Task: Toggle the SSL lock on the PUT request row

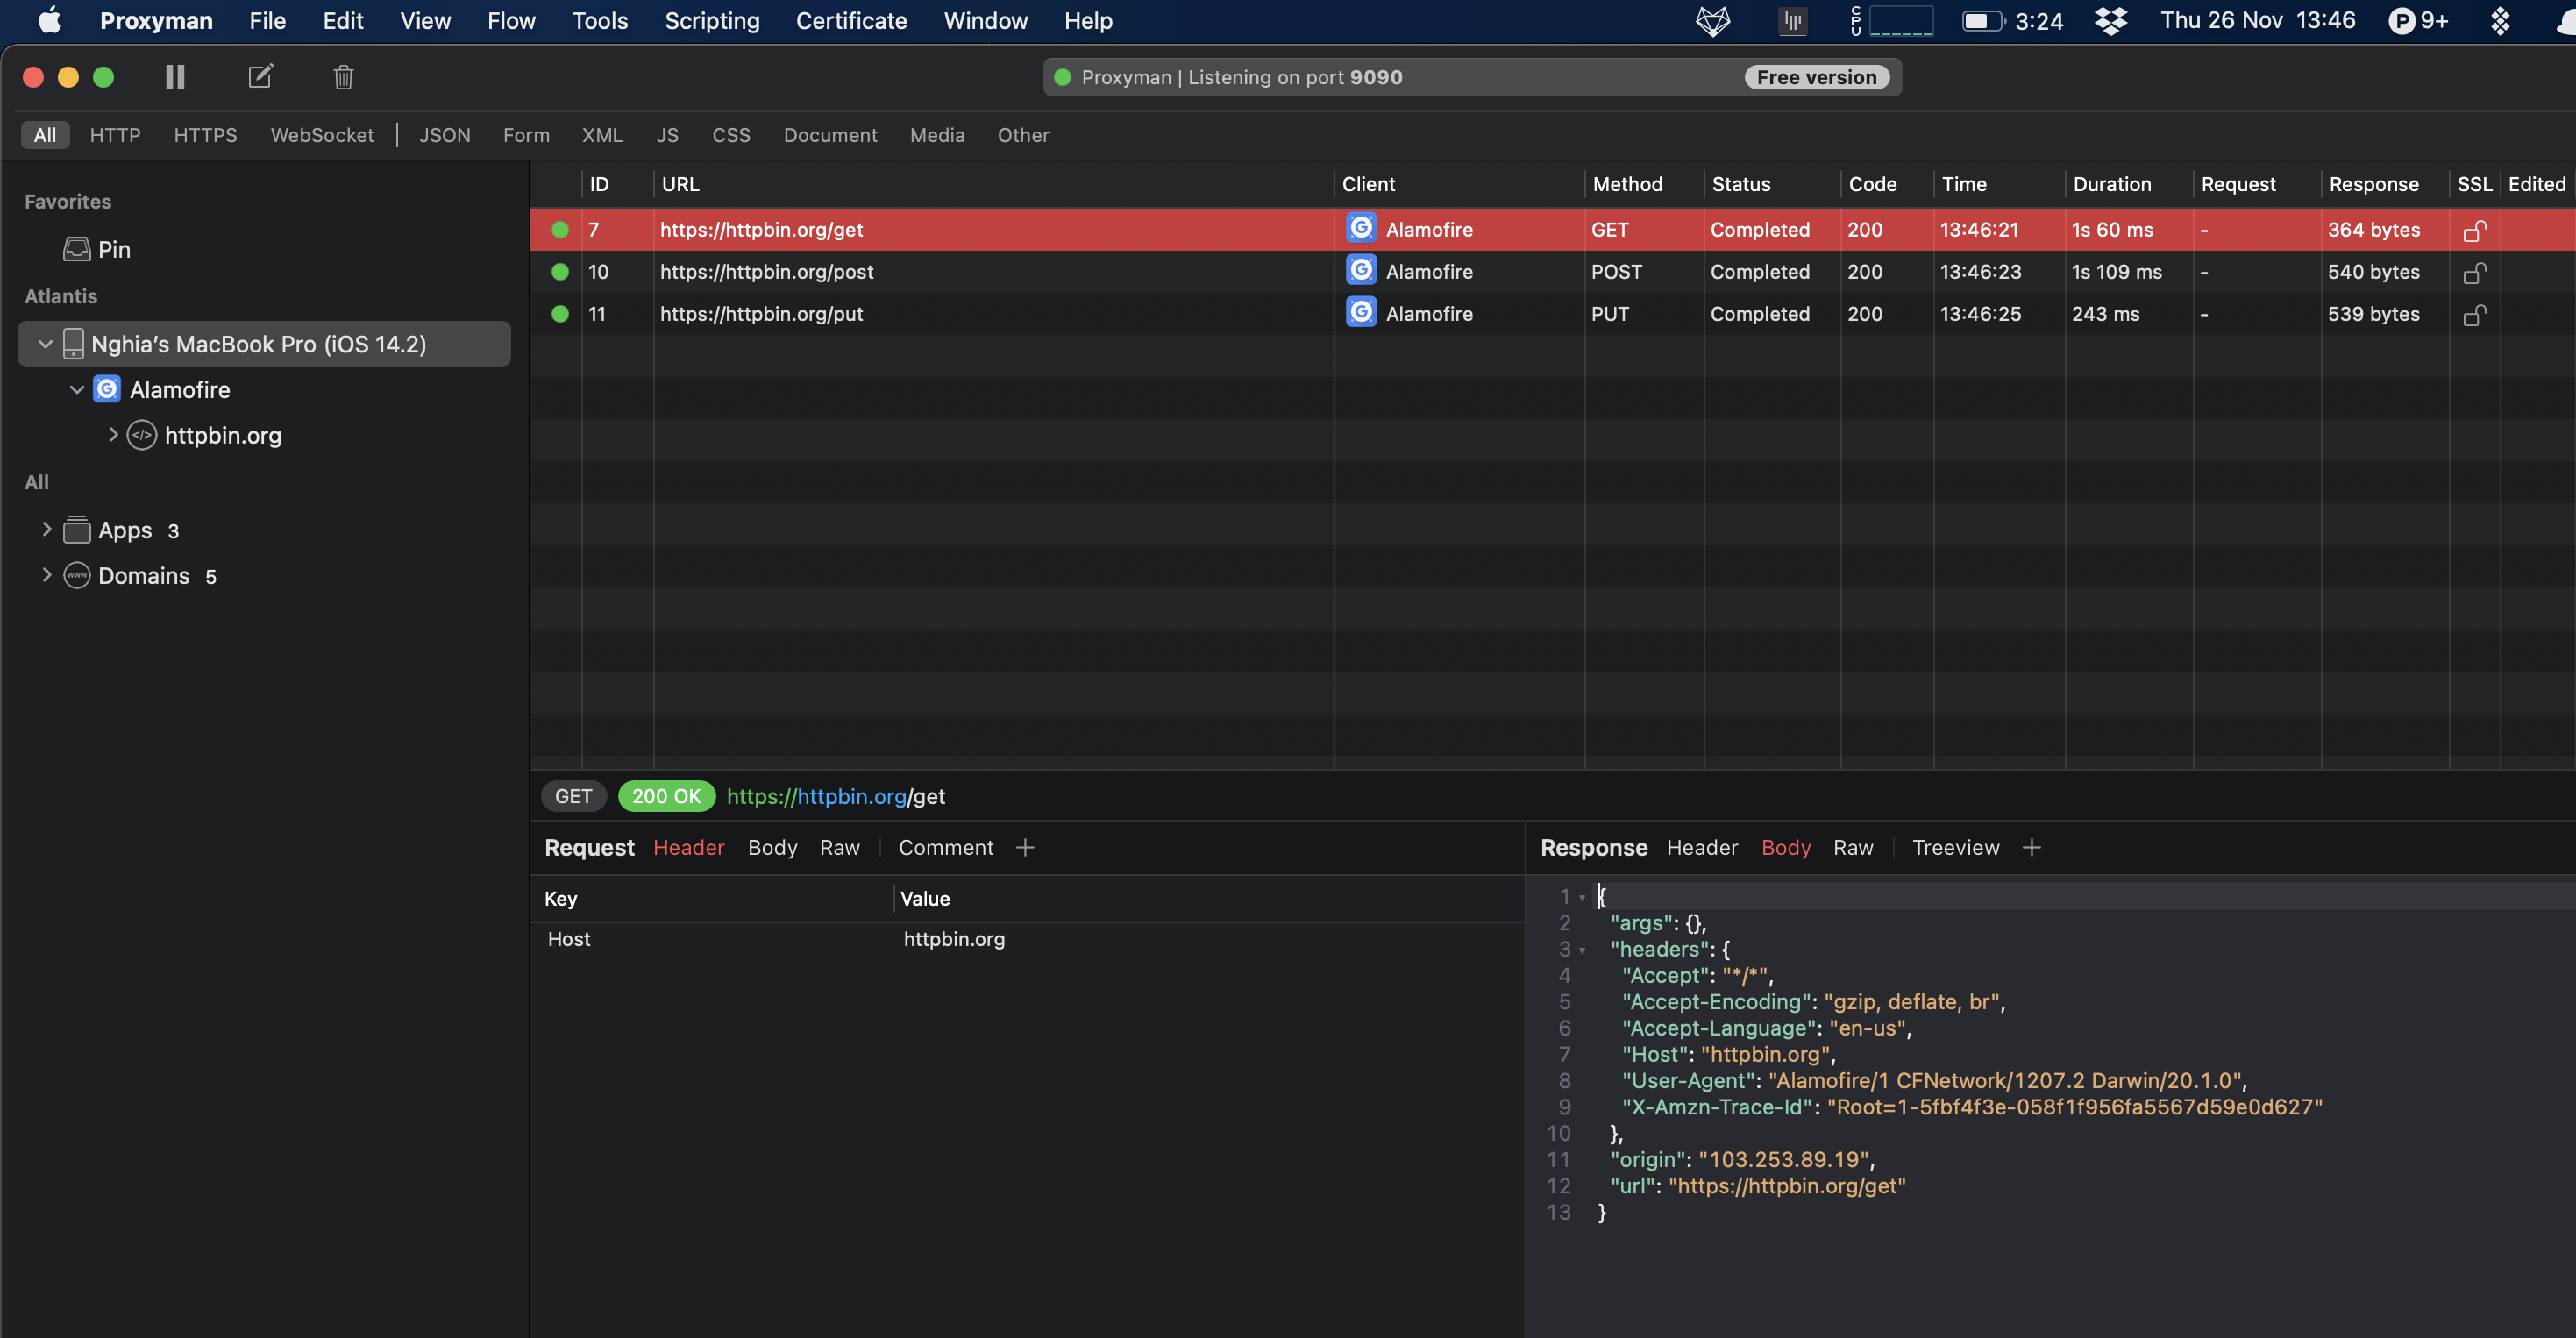Action: [x=2474, y=314]
